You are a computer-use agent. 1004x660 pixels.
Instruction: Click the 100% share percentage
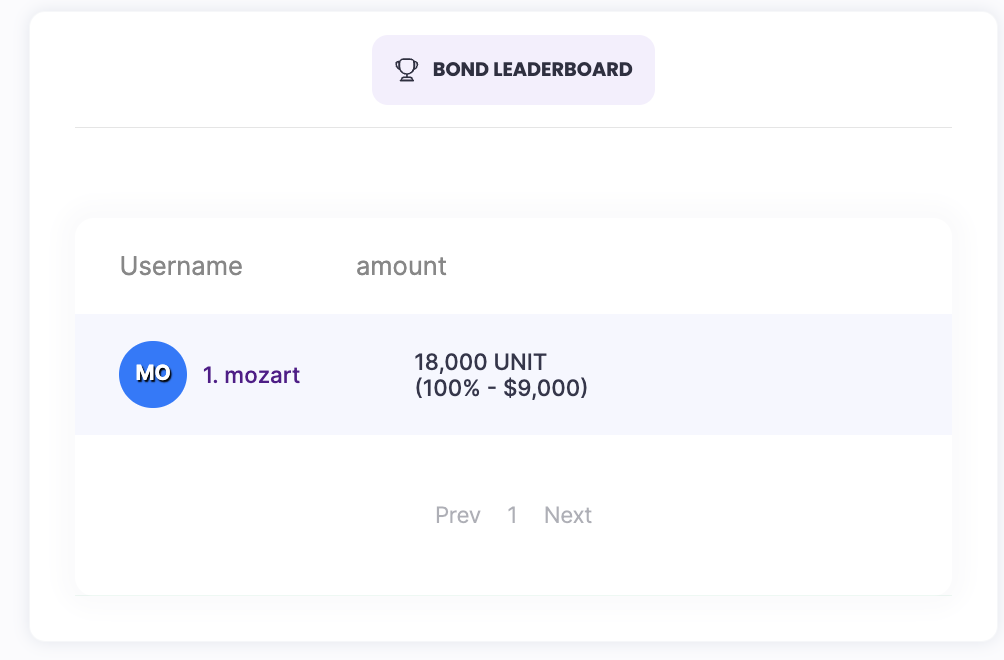click(448, 388)
